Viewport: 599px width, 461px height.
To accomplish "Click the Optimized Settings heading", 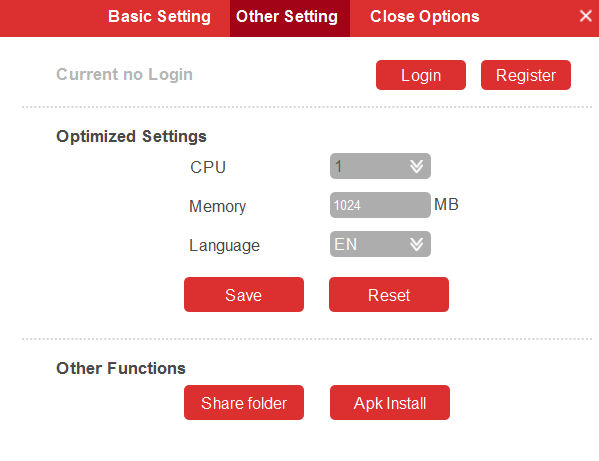I will [x=131, y=137].
